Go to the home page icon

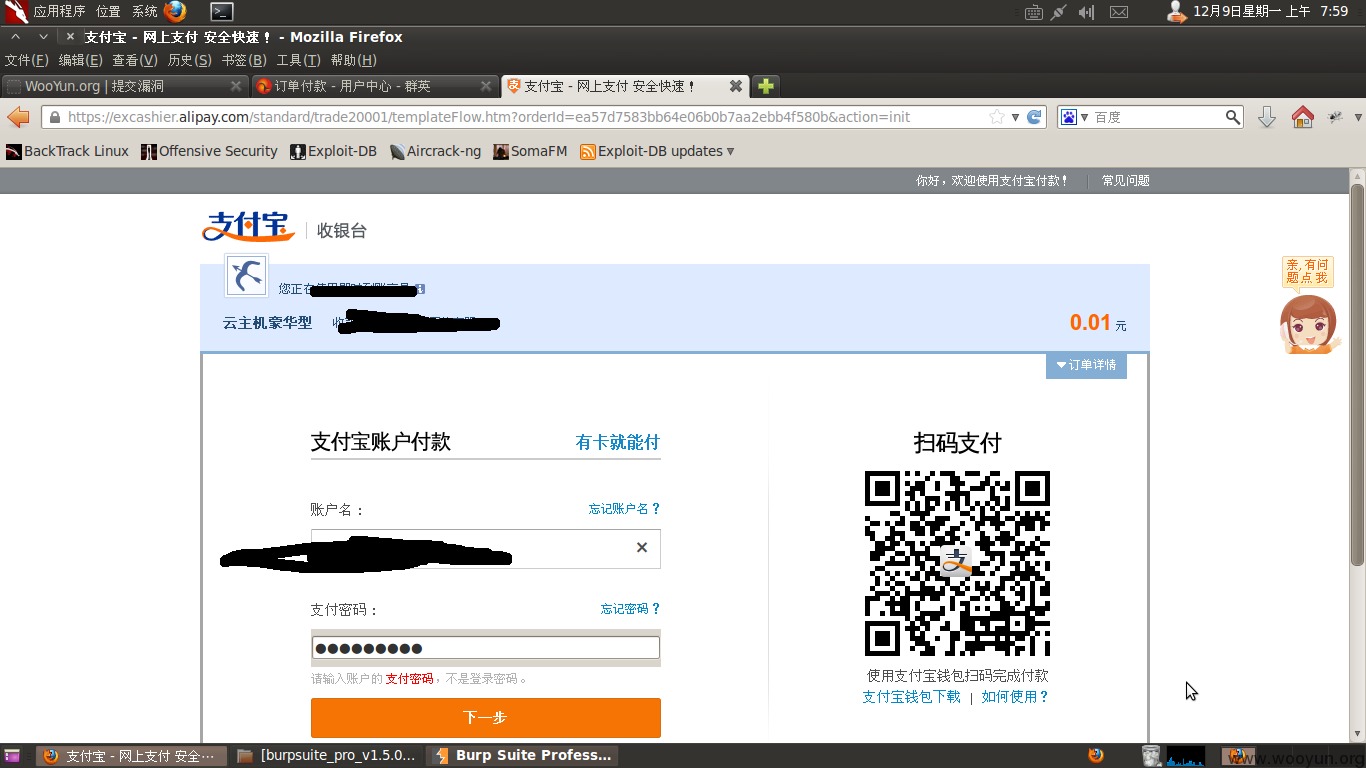(x=1302, y=117)
